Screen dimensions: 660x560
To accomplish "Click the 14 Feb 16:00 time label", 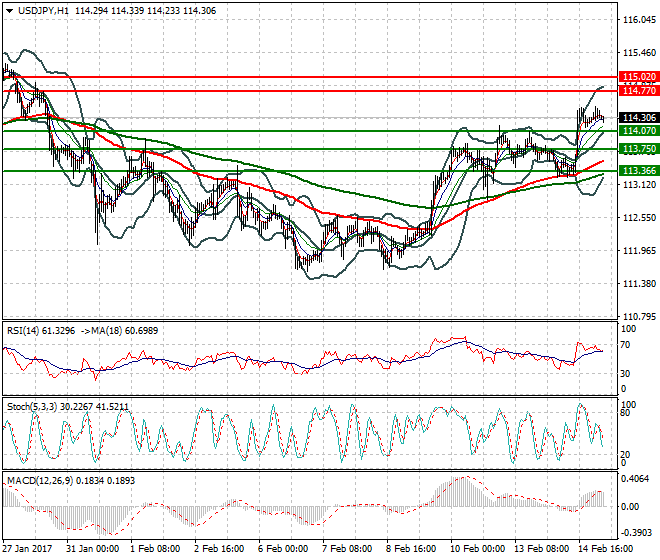I will tap(605, 549).
